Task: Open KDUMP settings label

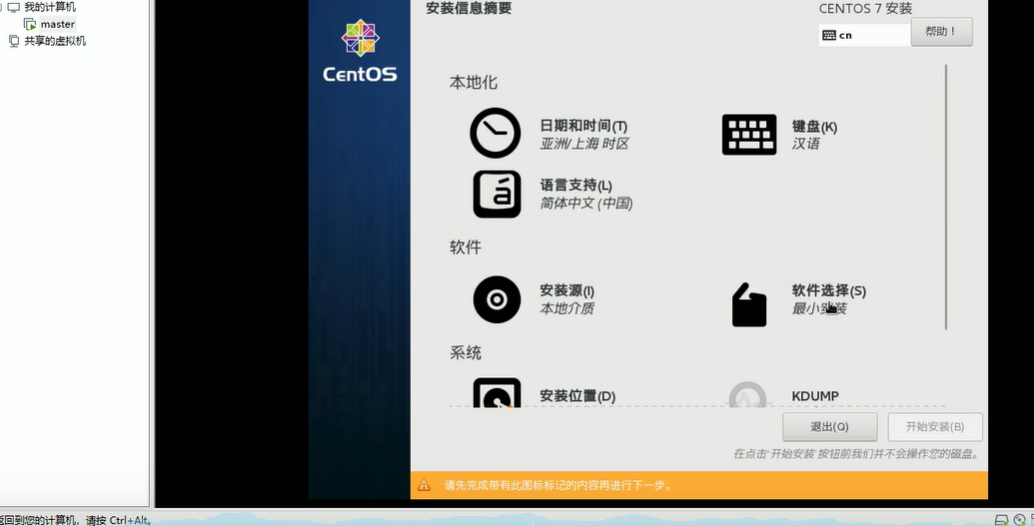Action: tap(815, 396)
